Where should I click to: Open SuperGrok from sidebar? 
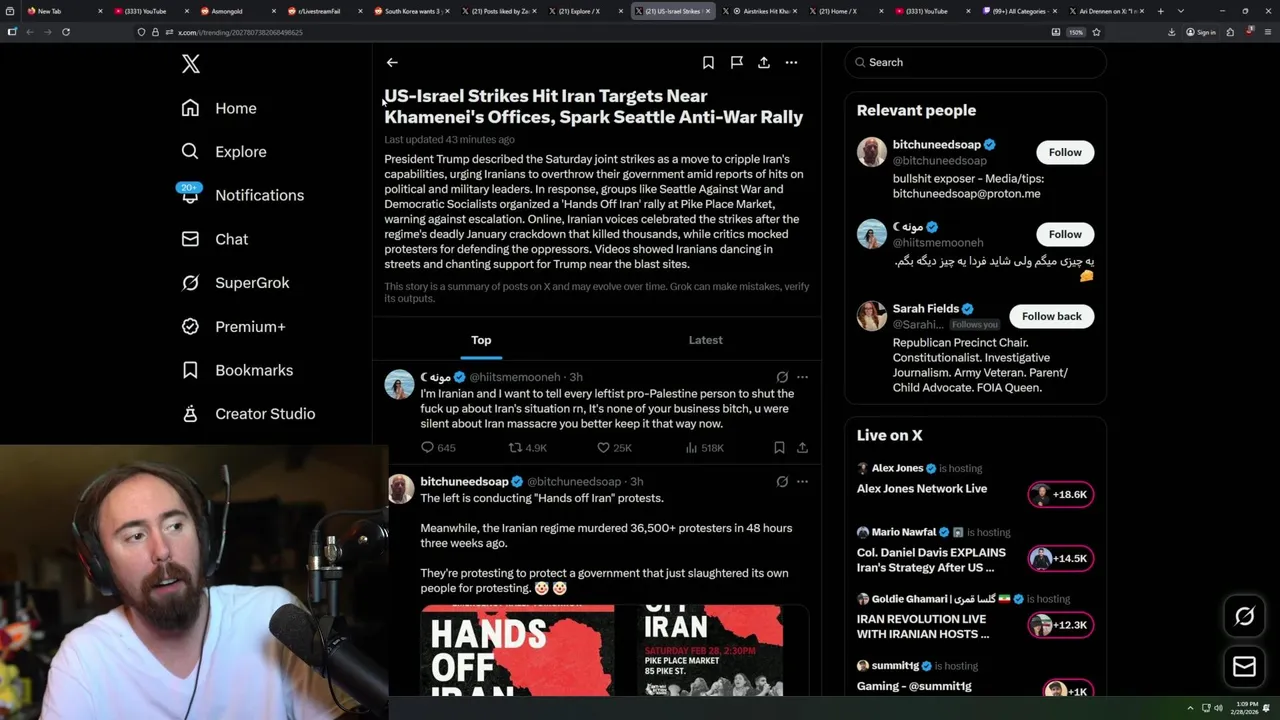click(235, 283)
